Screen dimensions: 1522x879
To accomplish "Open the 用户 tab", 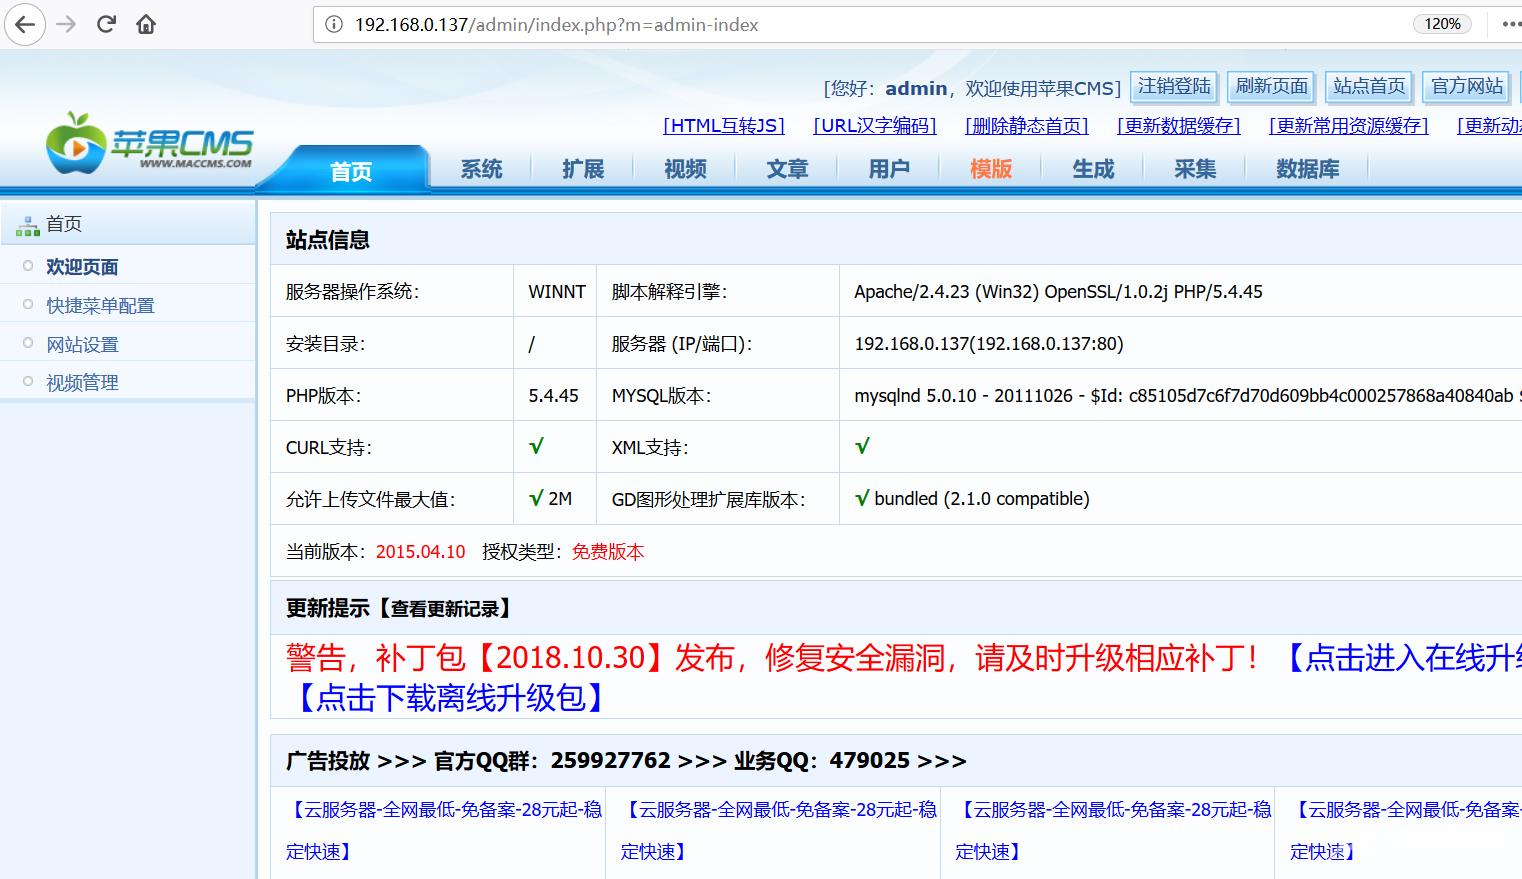I will pos(889,169).
